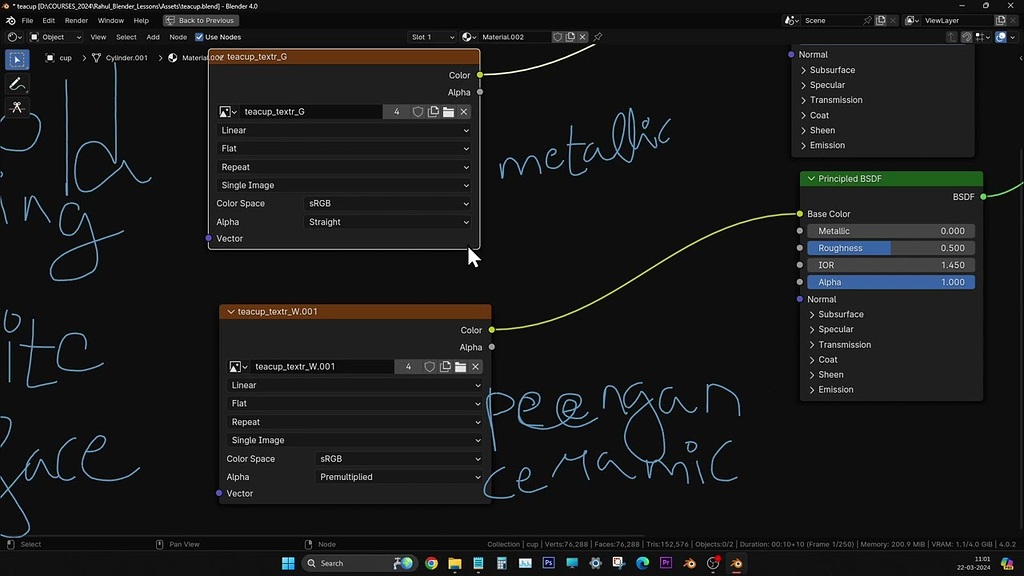
Task: Open the Object shader type dropdown
Action: click(x=56, y=37)
